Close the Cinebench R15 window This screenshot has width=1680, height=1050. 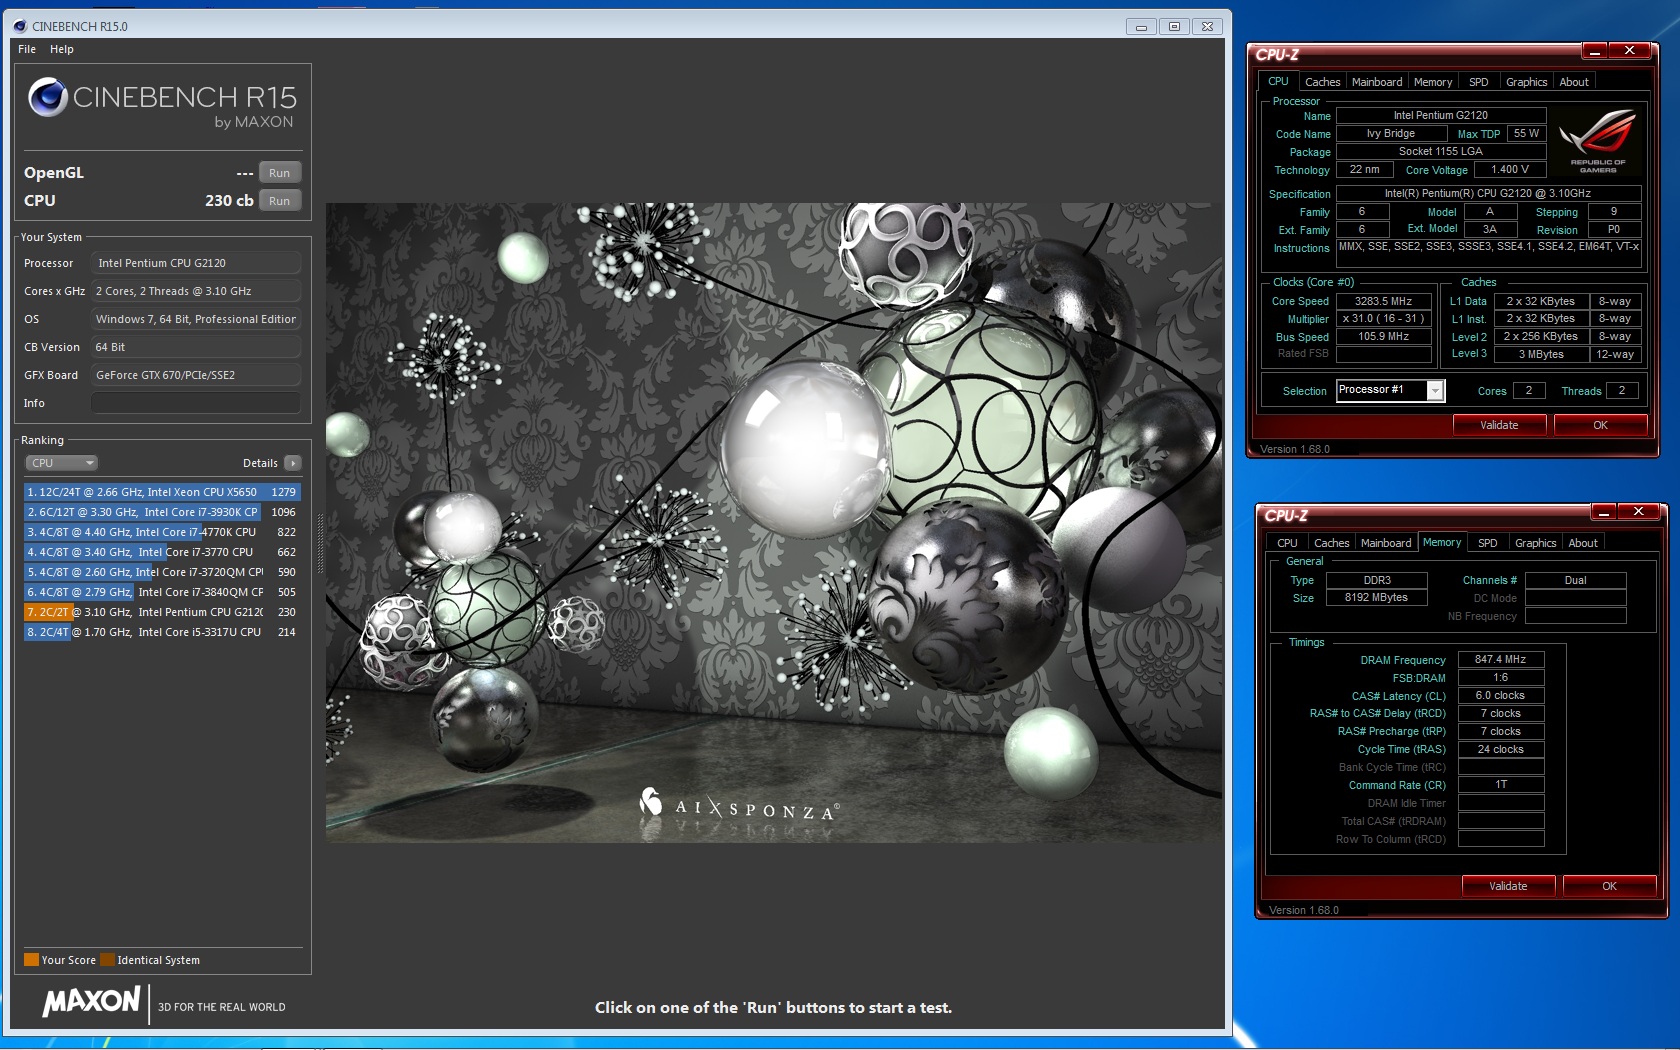(1208, 27)
